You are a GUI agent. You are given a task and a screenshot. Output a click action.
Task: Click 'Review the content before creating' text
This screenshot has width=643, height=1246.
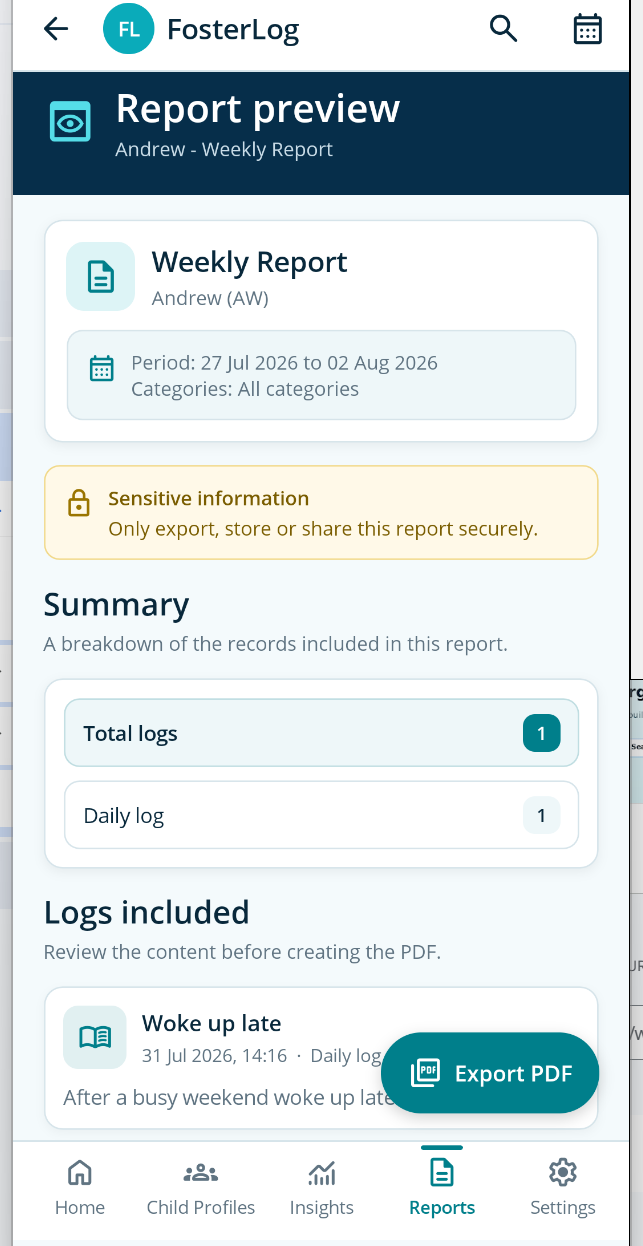[x=242, y=952]
